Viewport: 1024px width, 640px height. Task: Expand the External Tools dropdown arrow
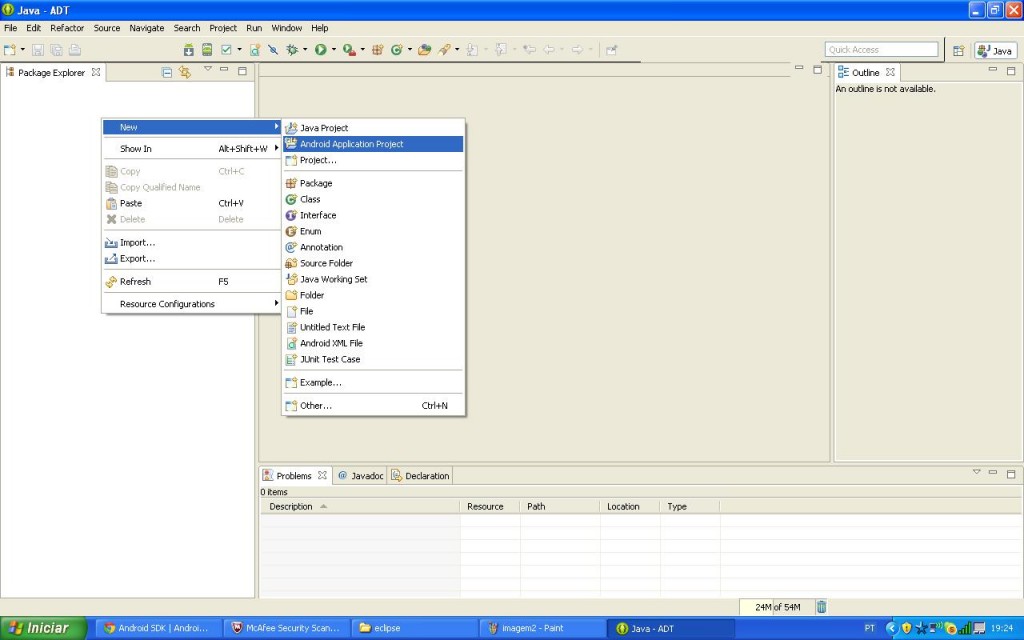(x=362, y=50)
